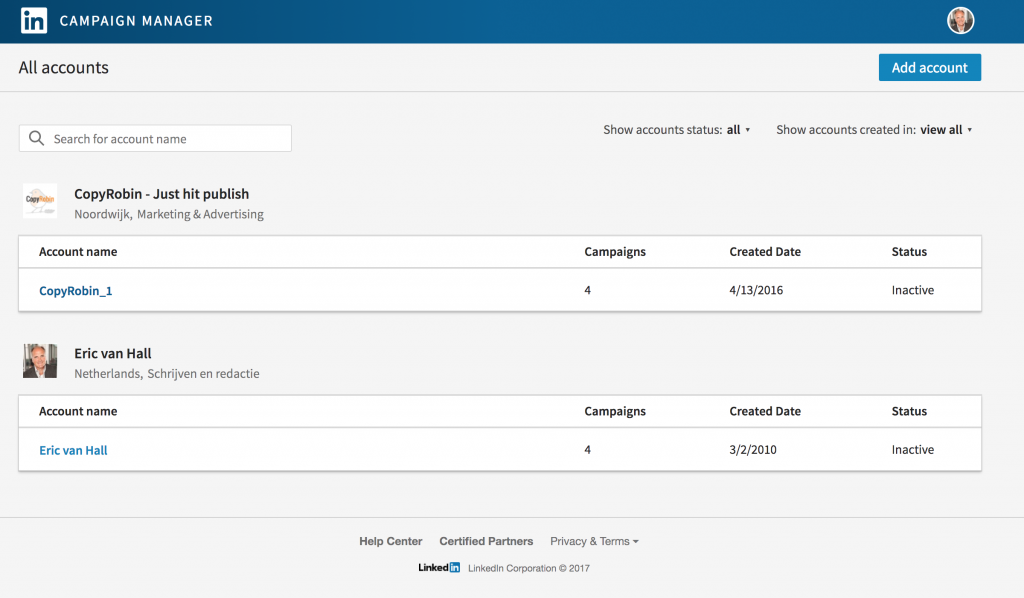This screenshot has height=598, width=1024.
Task: Click the LinkedIn logo icon
Action: pyautogui.click(x=34, y=21)
